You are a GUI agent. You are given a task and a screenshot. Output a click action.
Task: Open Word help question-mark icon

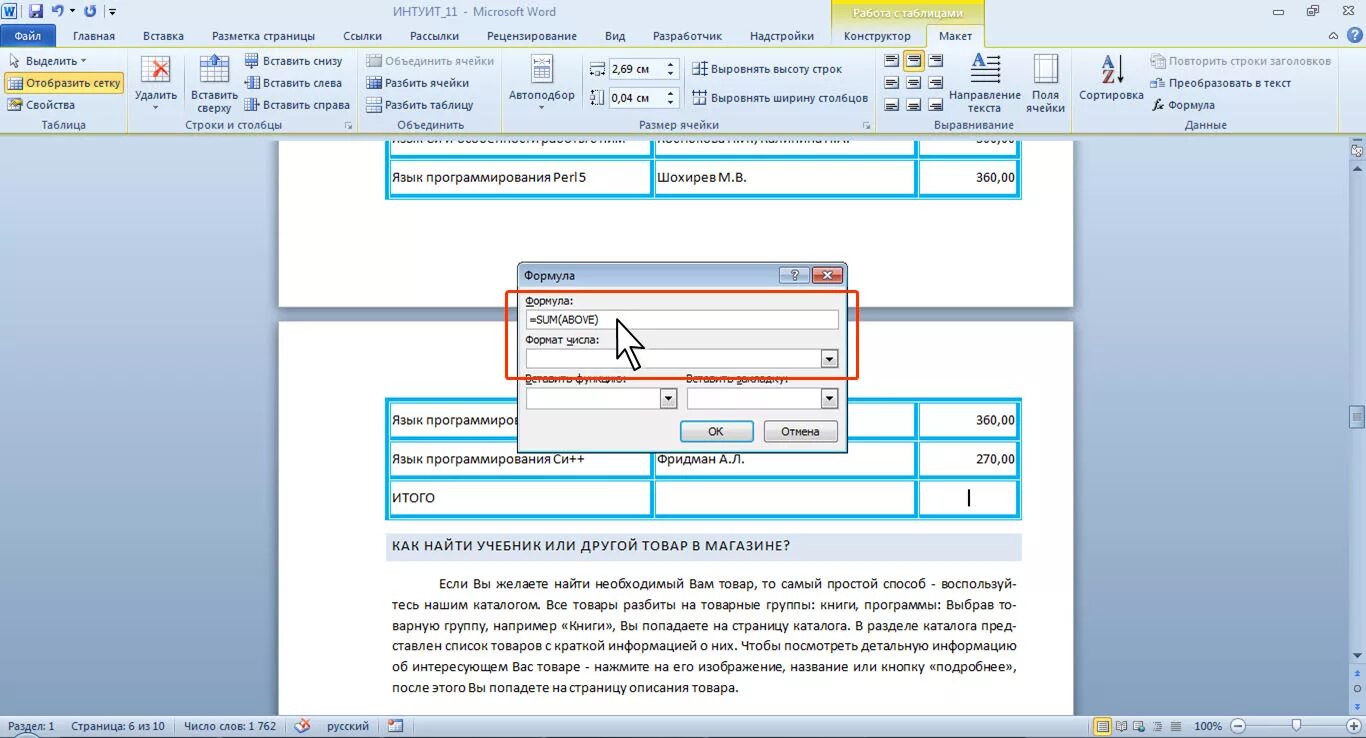(1354, 36)
